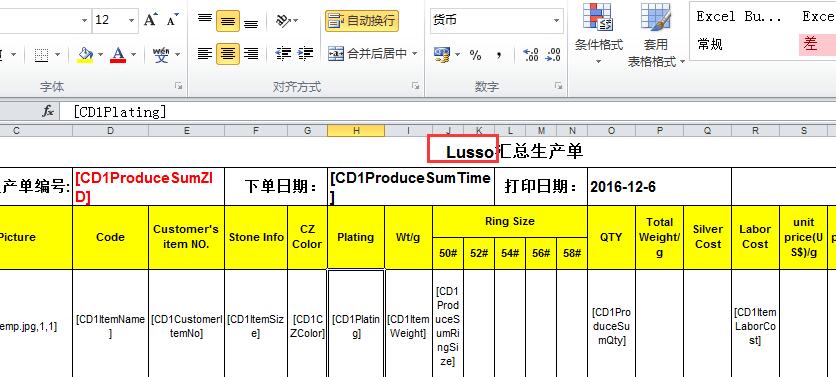Click the Total Weight/g header cell
Image resolution: width=836 pixels, height=377 pixels.
point(660,237)
